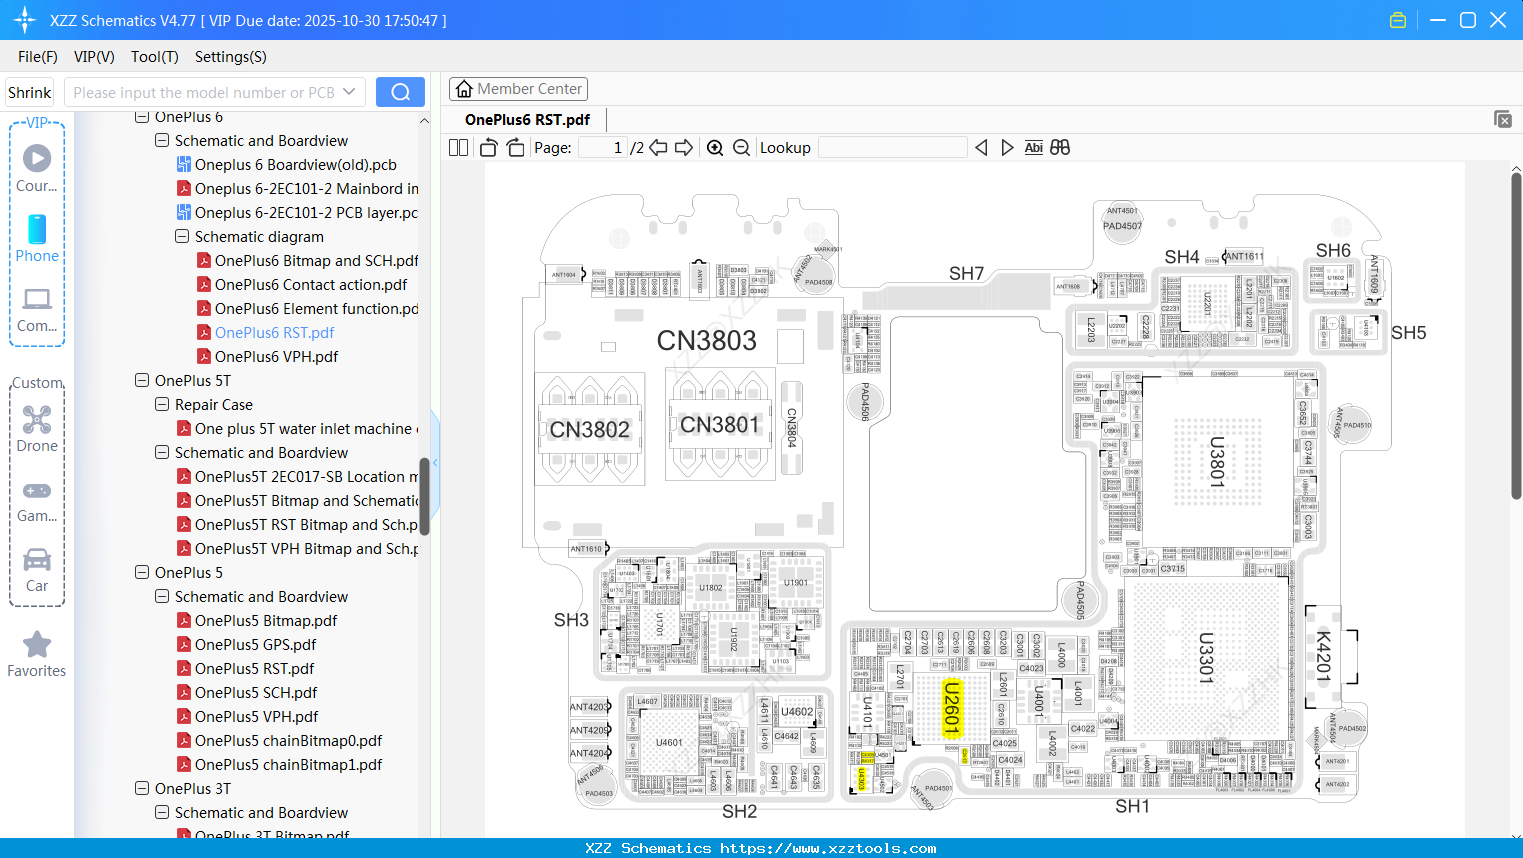Zoom in on the PDF
This screenshot has width=1523, height=858.
[715, 148]
